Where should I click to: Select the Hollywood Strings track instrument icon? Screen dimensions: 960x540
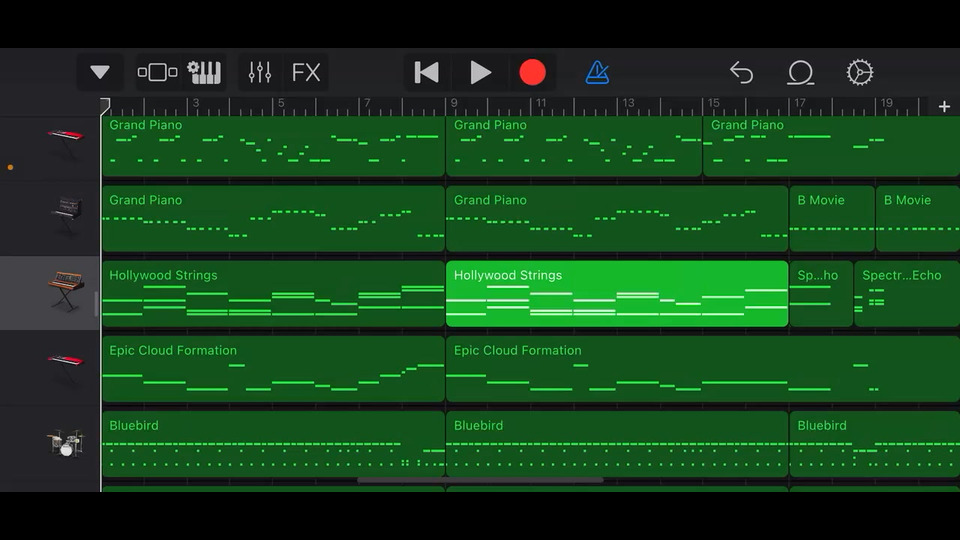point(66,291)
